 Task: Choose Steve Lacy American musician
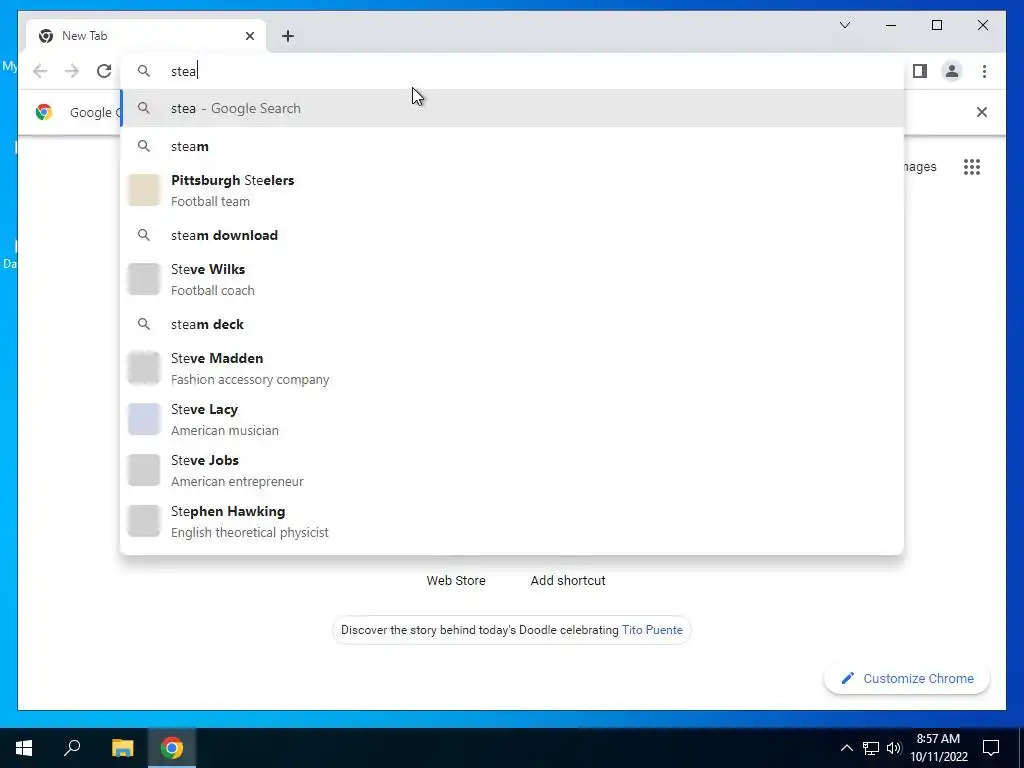pos(513,419)
